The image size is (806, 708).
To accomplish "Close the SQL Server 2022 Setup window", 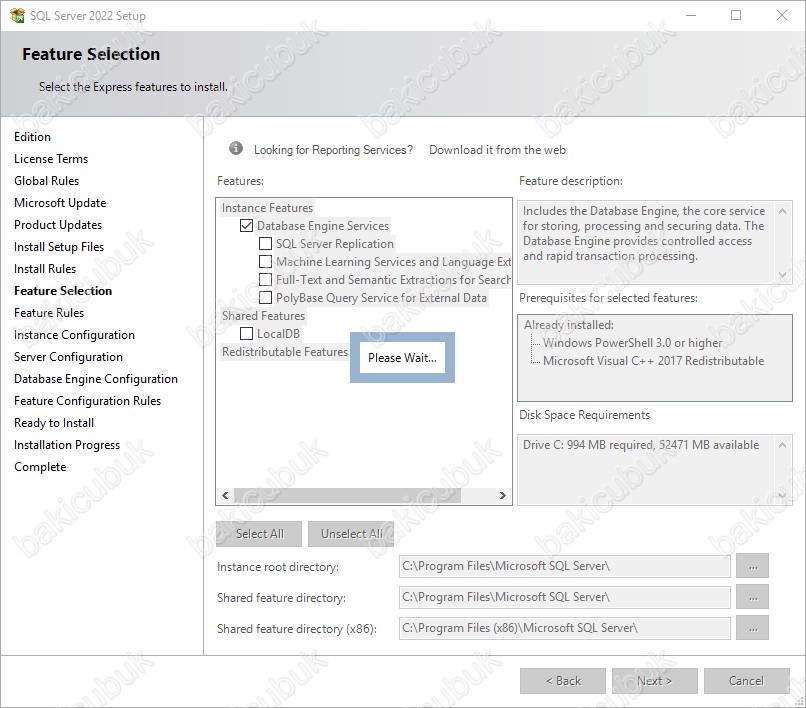I will click(781, 15).
